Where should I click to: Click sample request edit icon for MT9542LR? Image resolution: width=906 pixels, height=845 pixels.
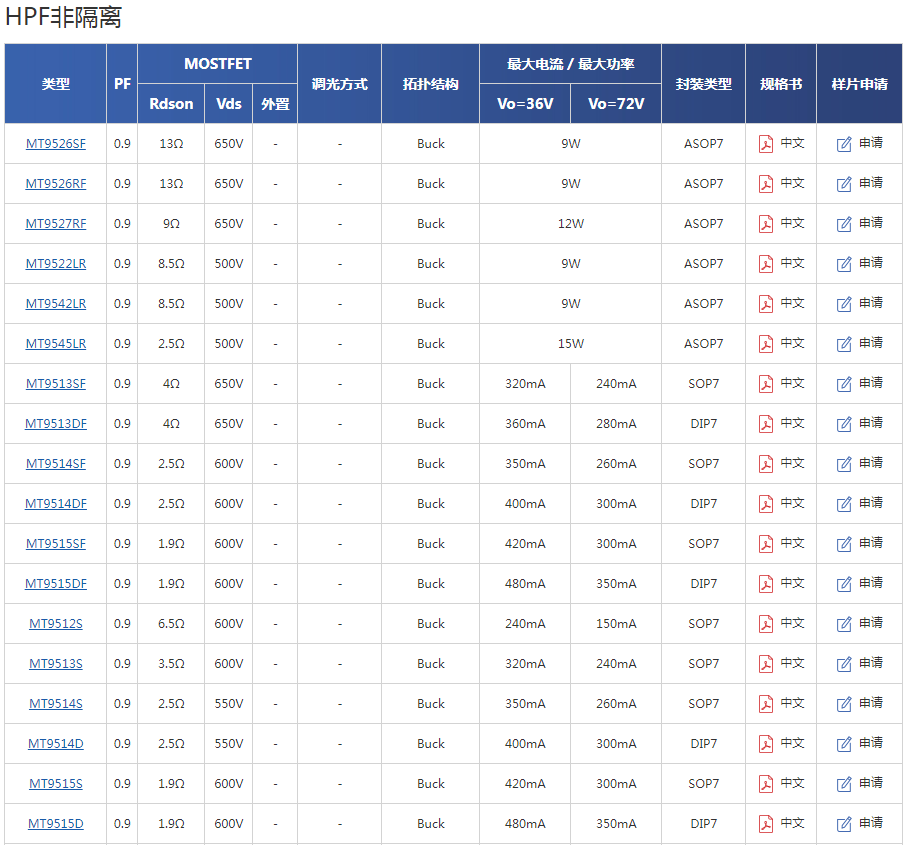(844, 304)
